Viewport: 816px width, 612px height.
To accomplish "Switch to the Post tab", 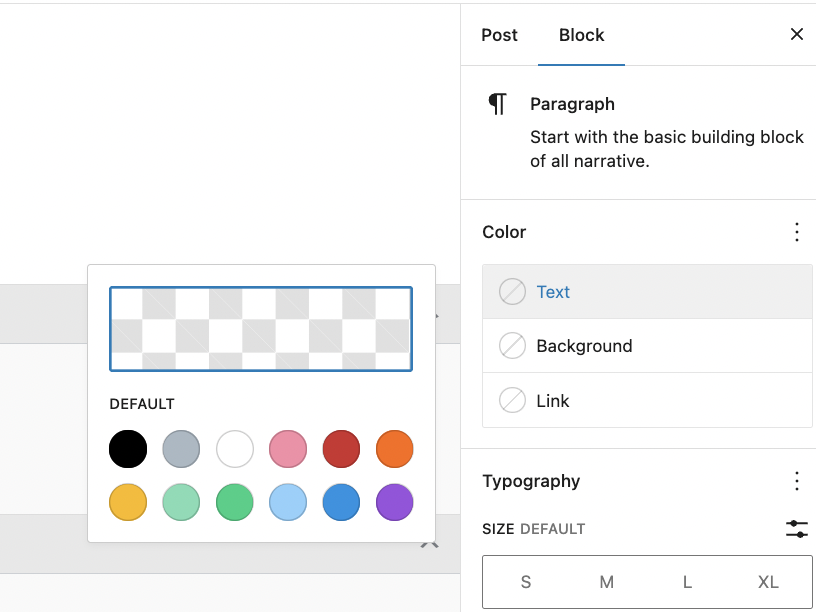I will click(499, 35).
